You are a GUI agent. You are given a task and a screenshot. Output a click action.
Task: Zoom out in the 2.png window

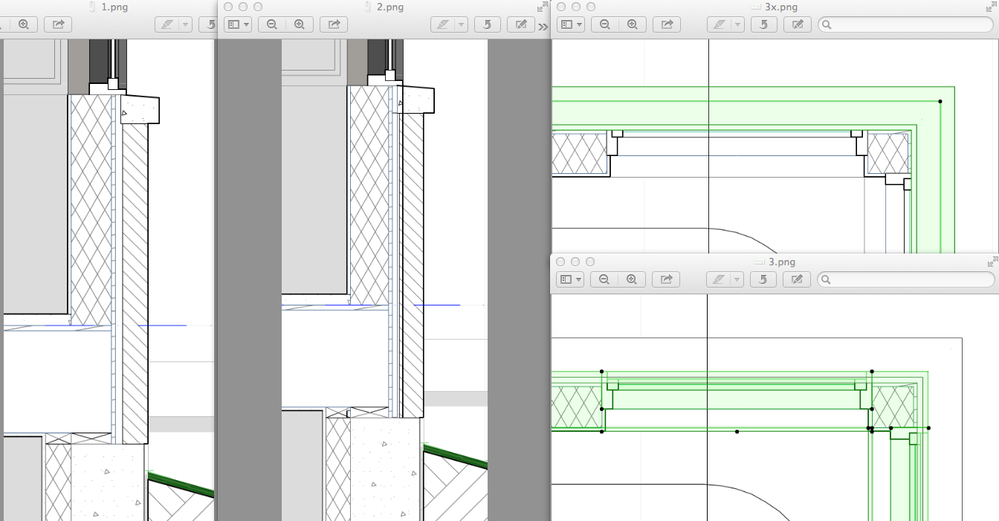pyautogui.click(x=272, y=24)
